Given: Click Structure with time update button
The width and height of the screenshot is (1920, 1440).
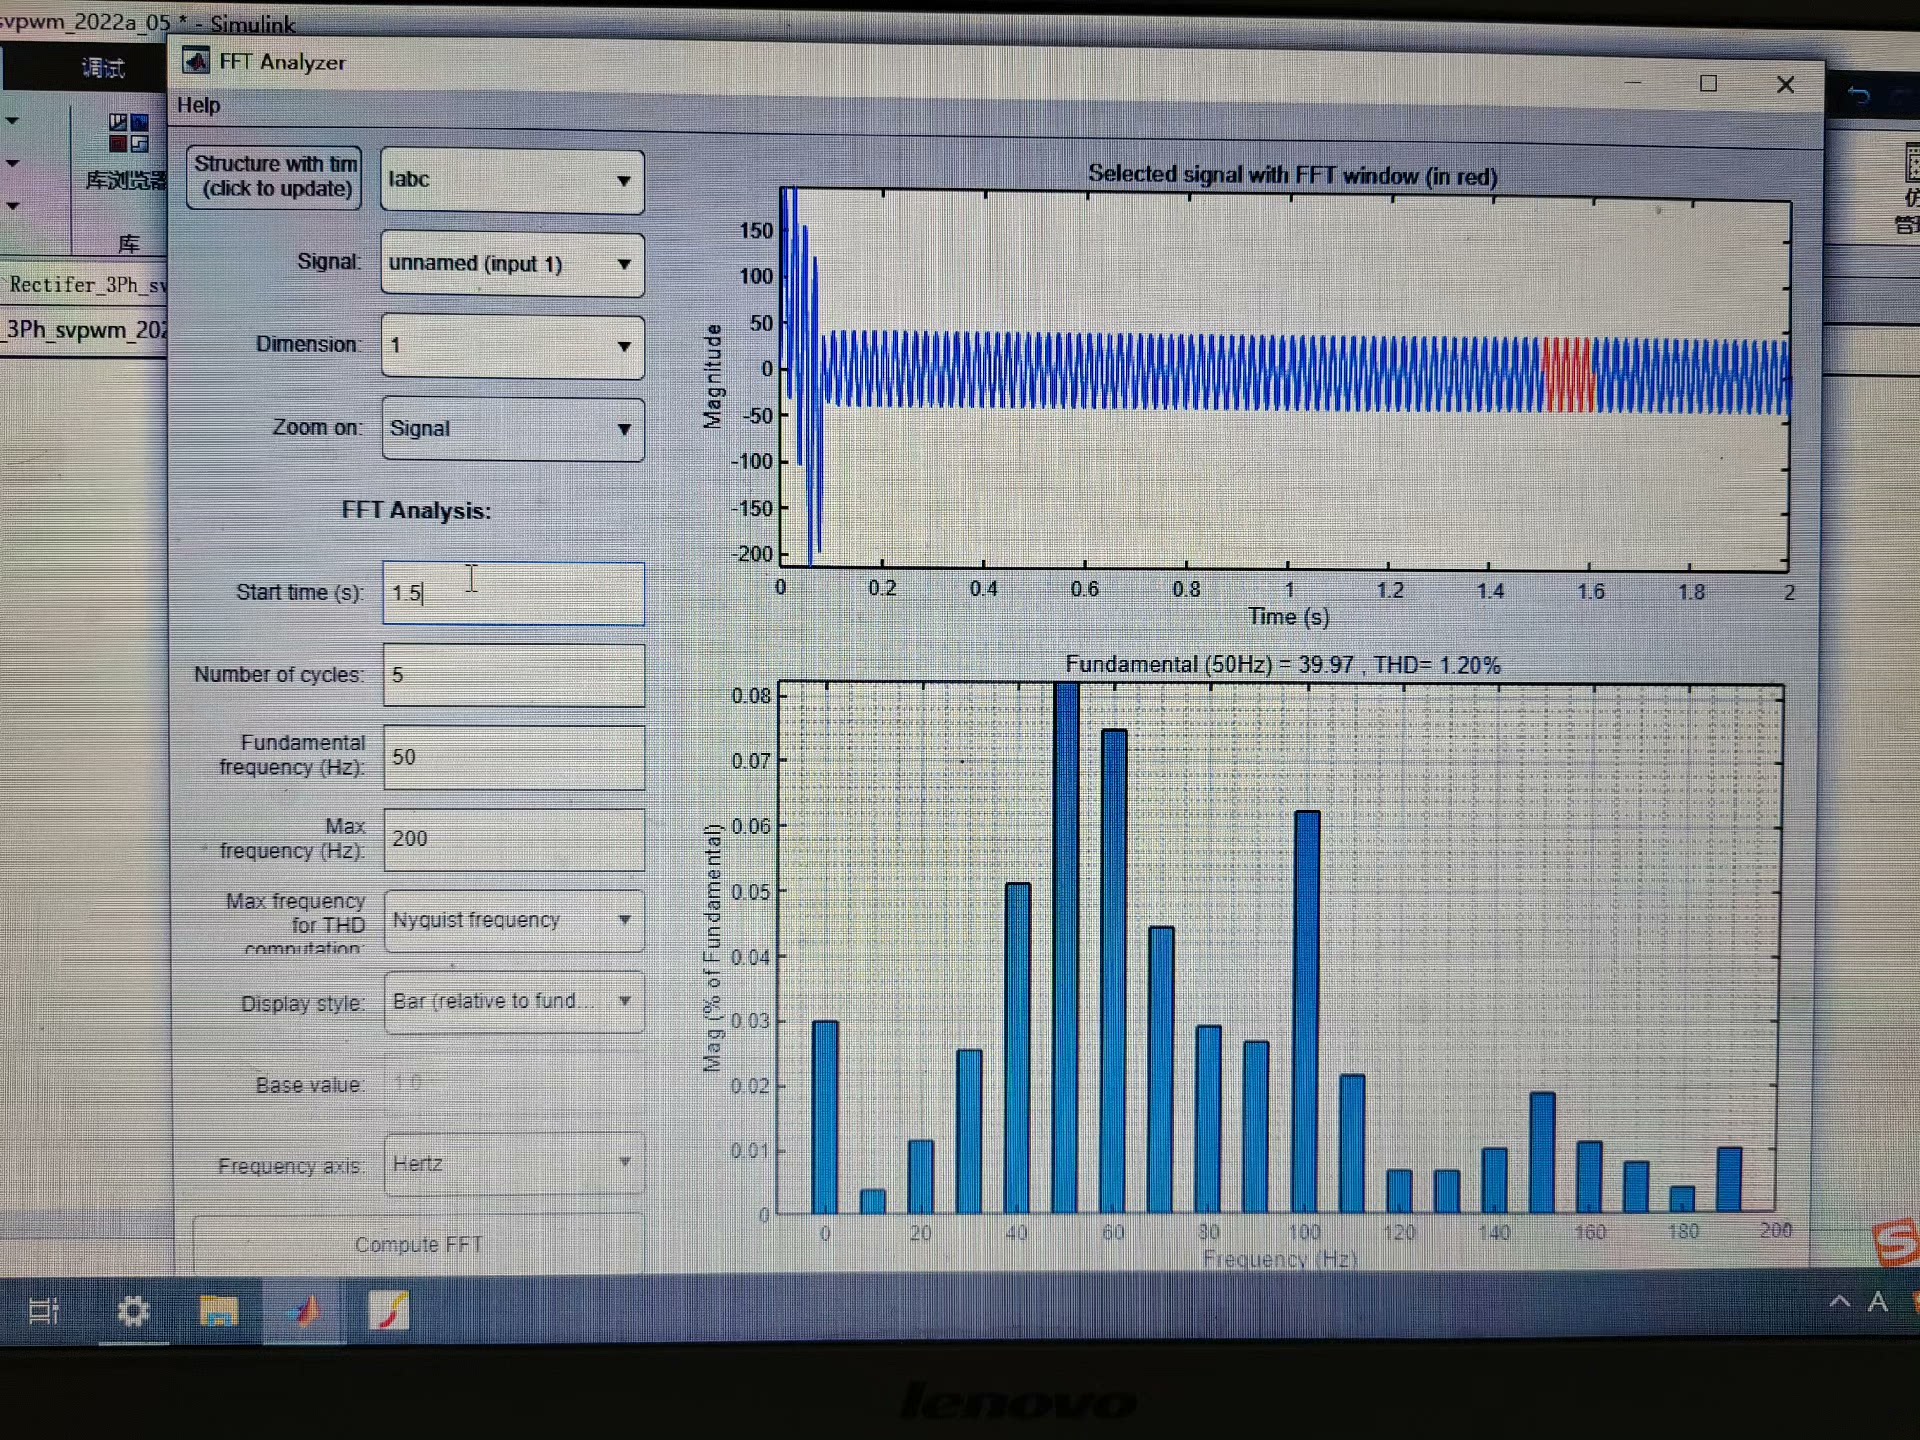Looking at the screenshot, I should (274, 177).
